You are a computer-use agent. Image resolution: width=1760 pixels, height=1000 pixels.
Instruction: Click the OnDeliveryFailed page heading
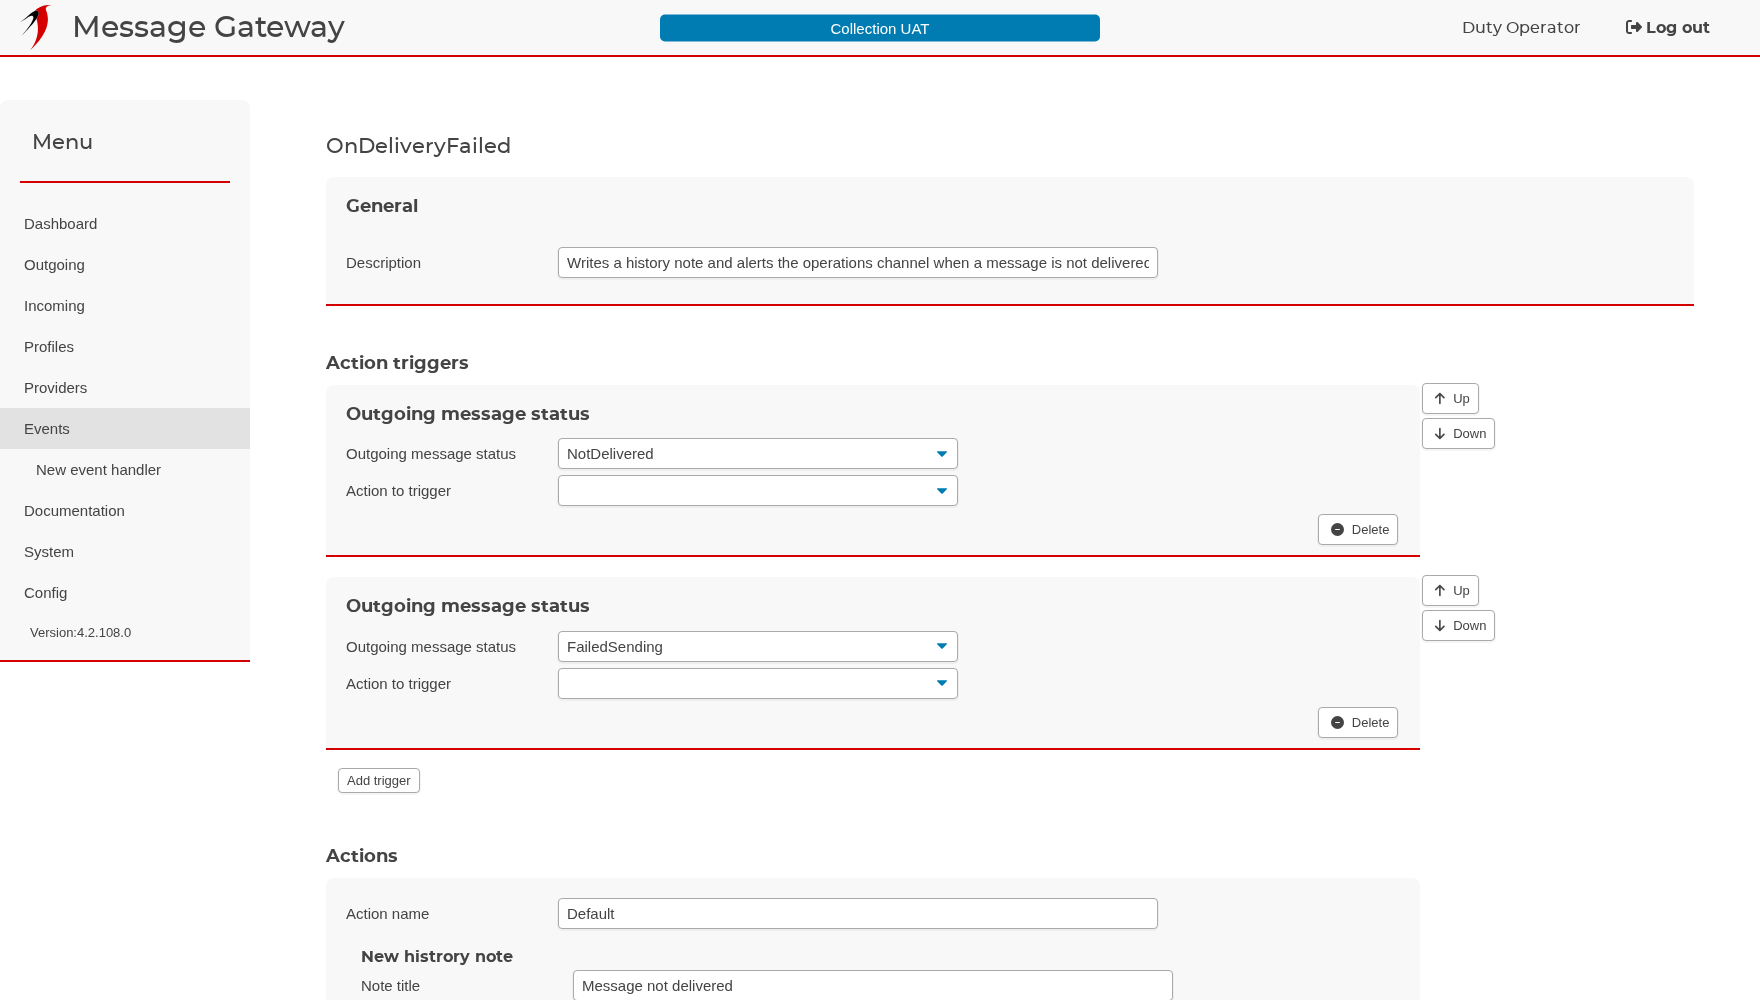pos(418,146)
